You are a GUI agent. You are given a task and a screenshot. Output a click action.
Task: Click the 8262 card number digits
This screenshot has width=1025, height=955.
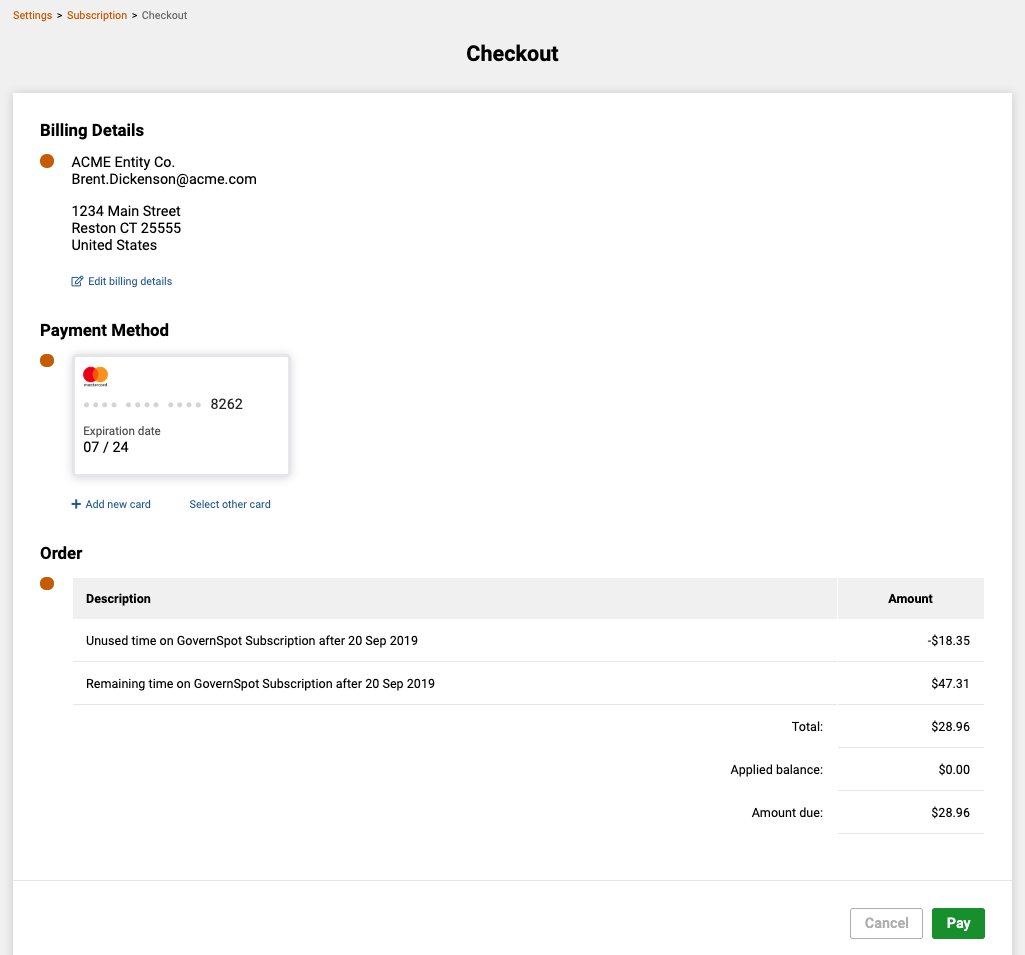(227, 404)
